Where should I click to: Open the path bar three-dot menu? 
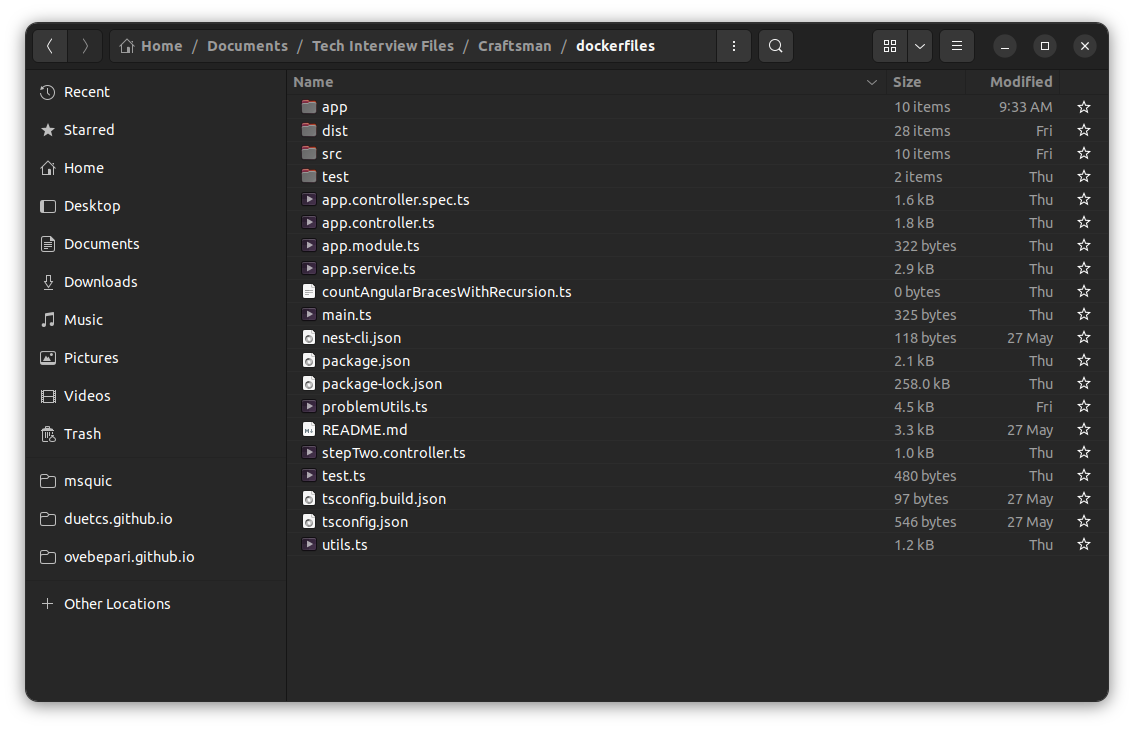point(734,46)
